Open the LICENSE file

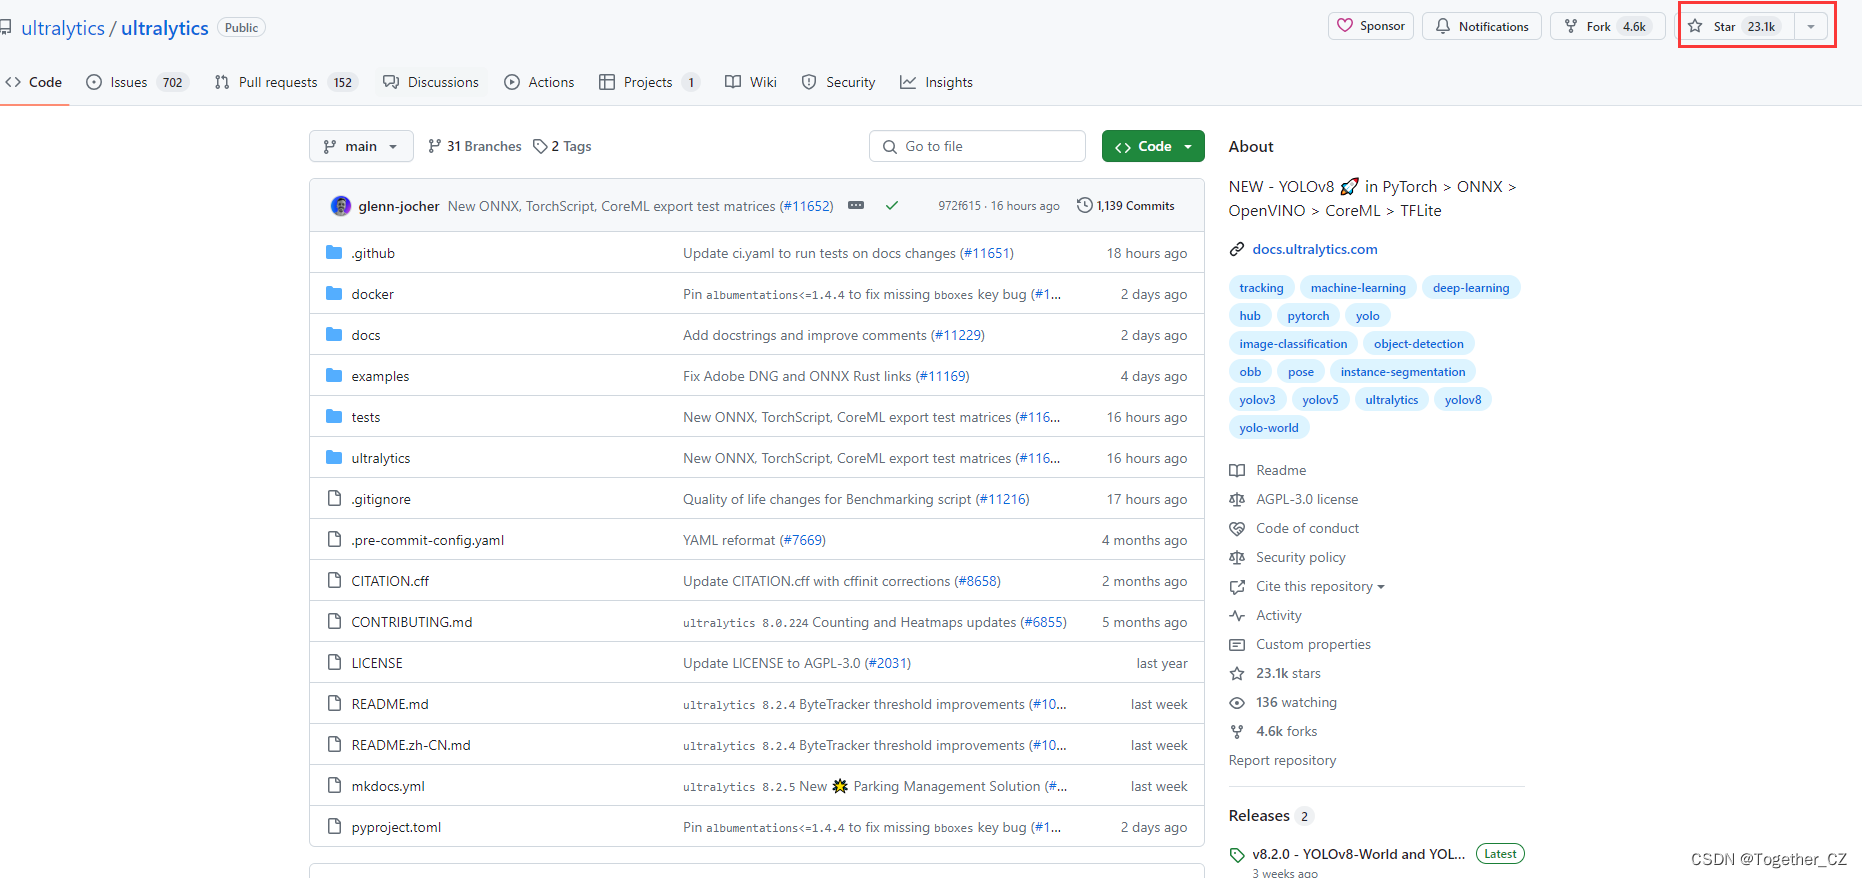(377, 663)
